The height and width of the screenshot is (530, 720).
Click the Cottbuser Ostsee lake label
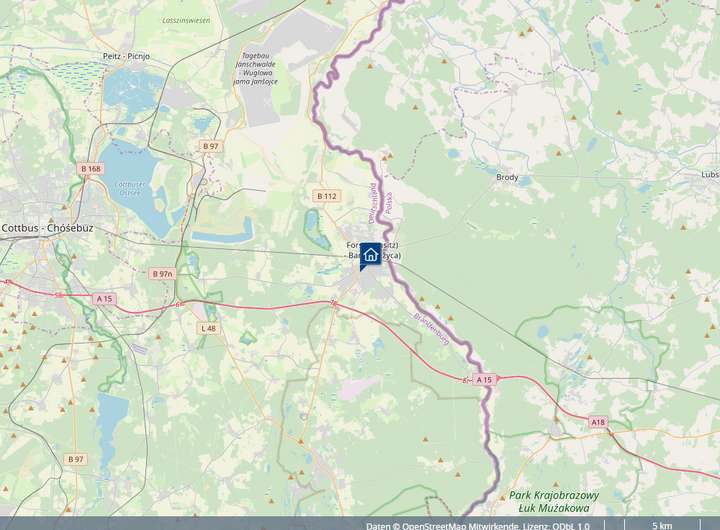[129, 188]
